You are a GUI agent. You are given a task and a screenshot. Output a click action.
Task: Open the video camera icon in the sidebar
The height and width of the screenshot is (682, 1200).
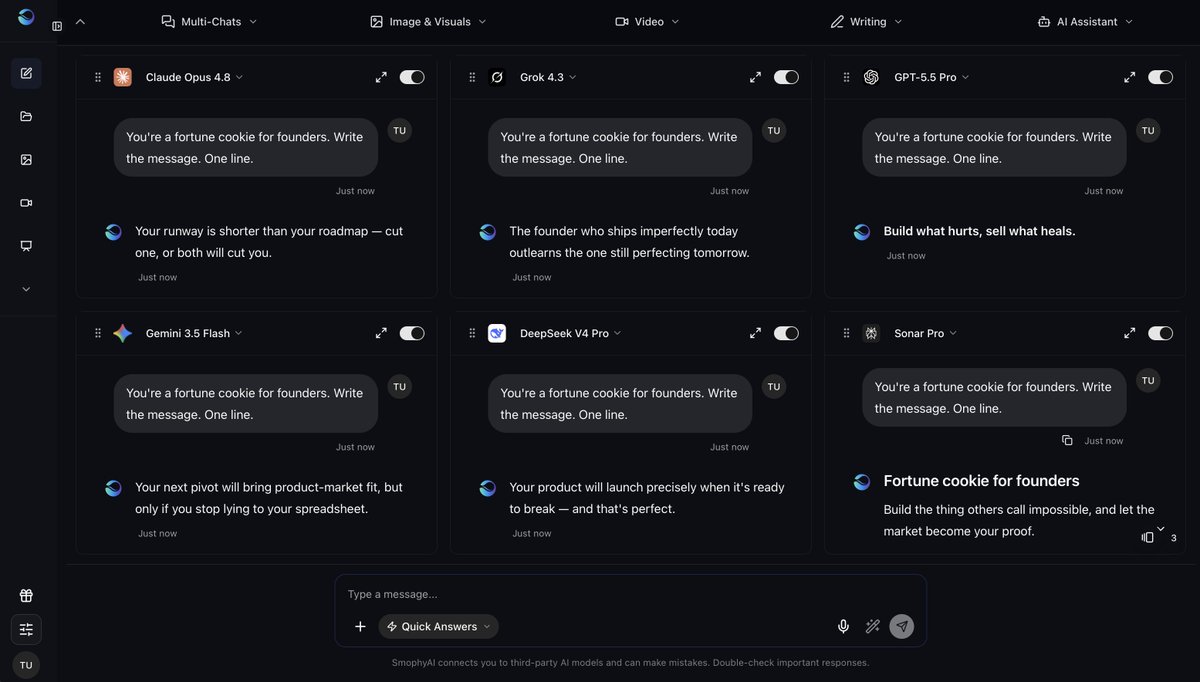pos(26,202)
